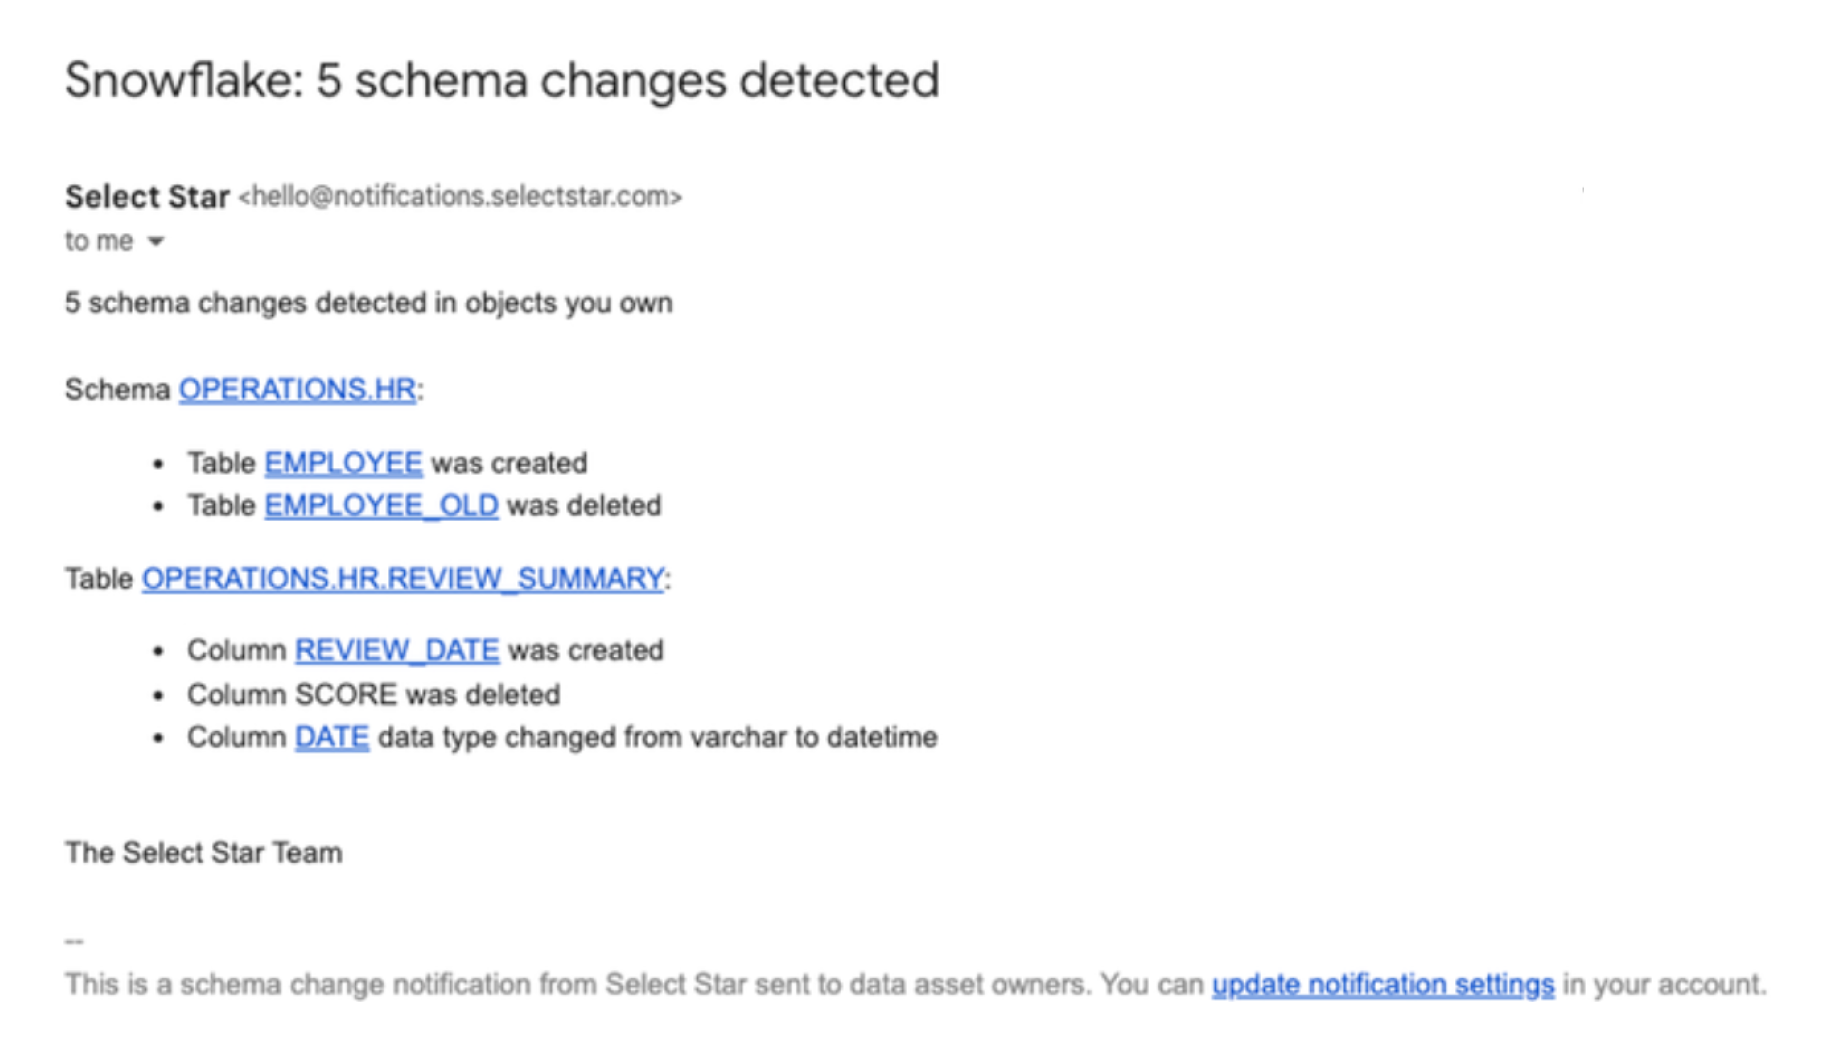The width and height of the screenshot is (1821, 1056).
Task: Click the signature separator dashes
Action: (74, 941)
